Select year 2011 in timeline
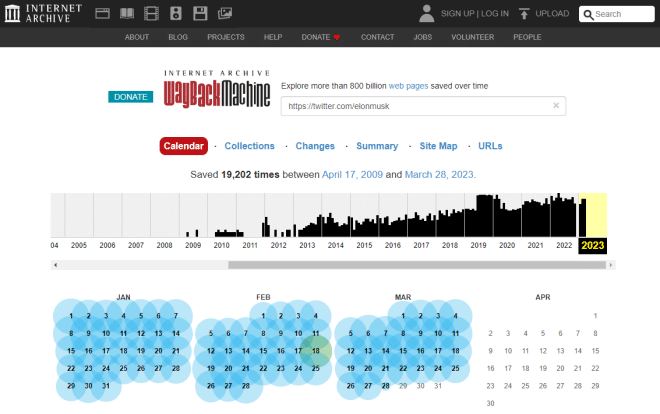660x414 pixels. [x=250, y=245]
